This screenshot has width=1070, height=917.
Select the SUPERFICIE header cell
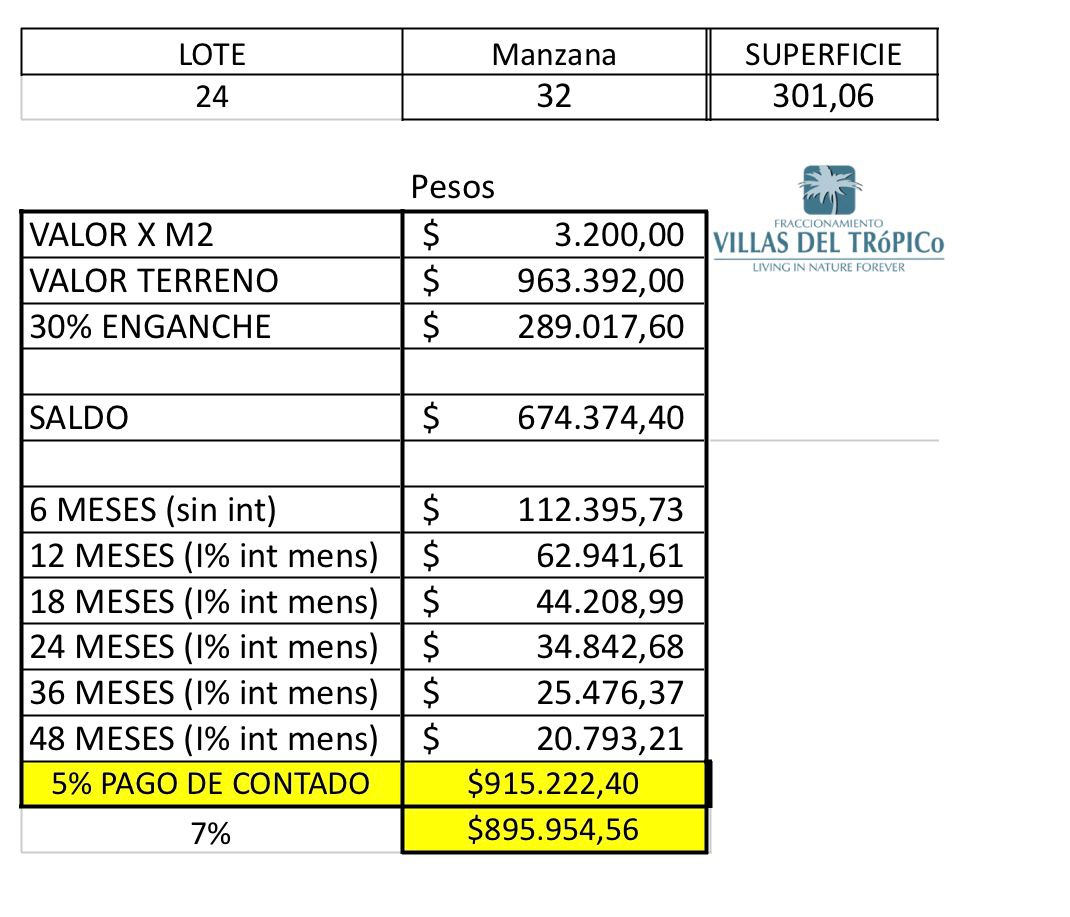(x=823, y=53)
